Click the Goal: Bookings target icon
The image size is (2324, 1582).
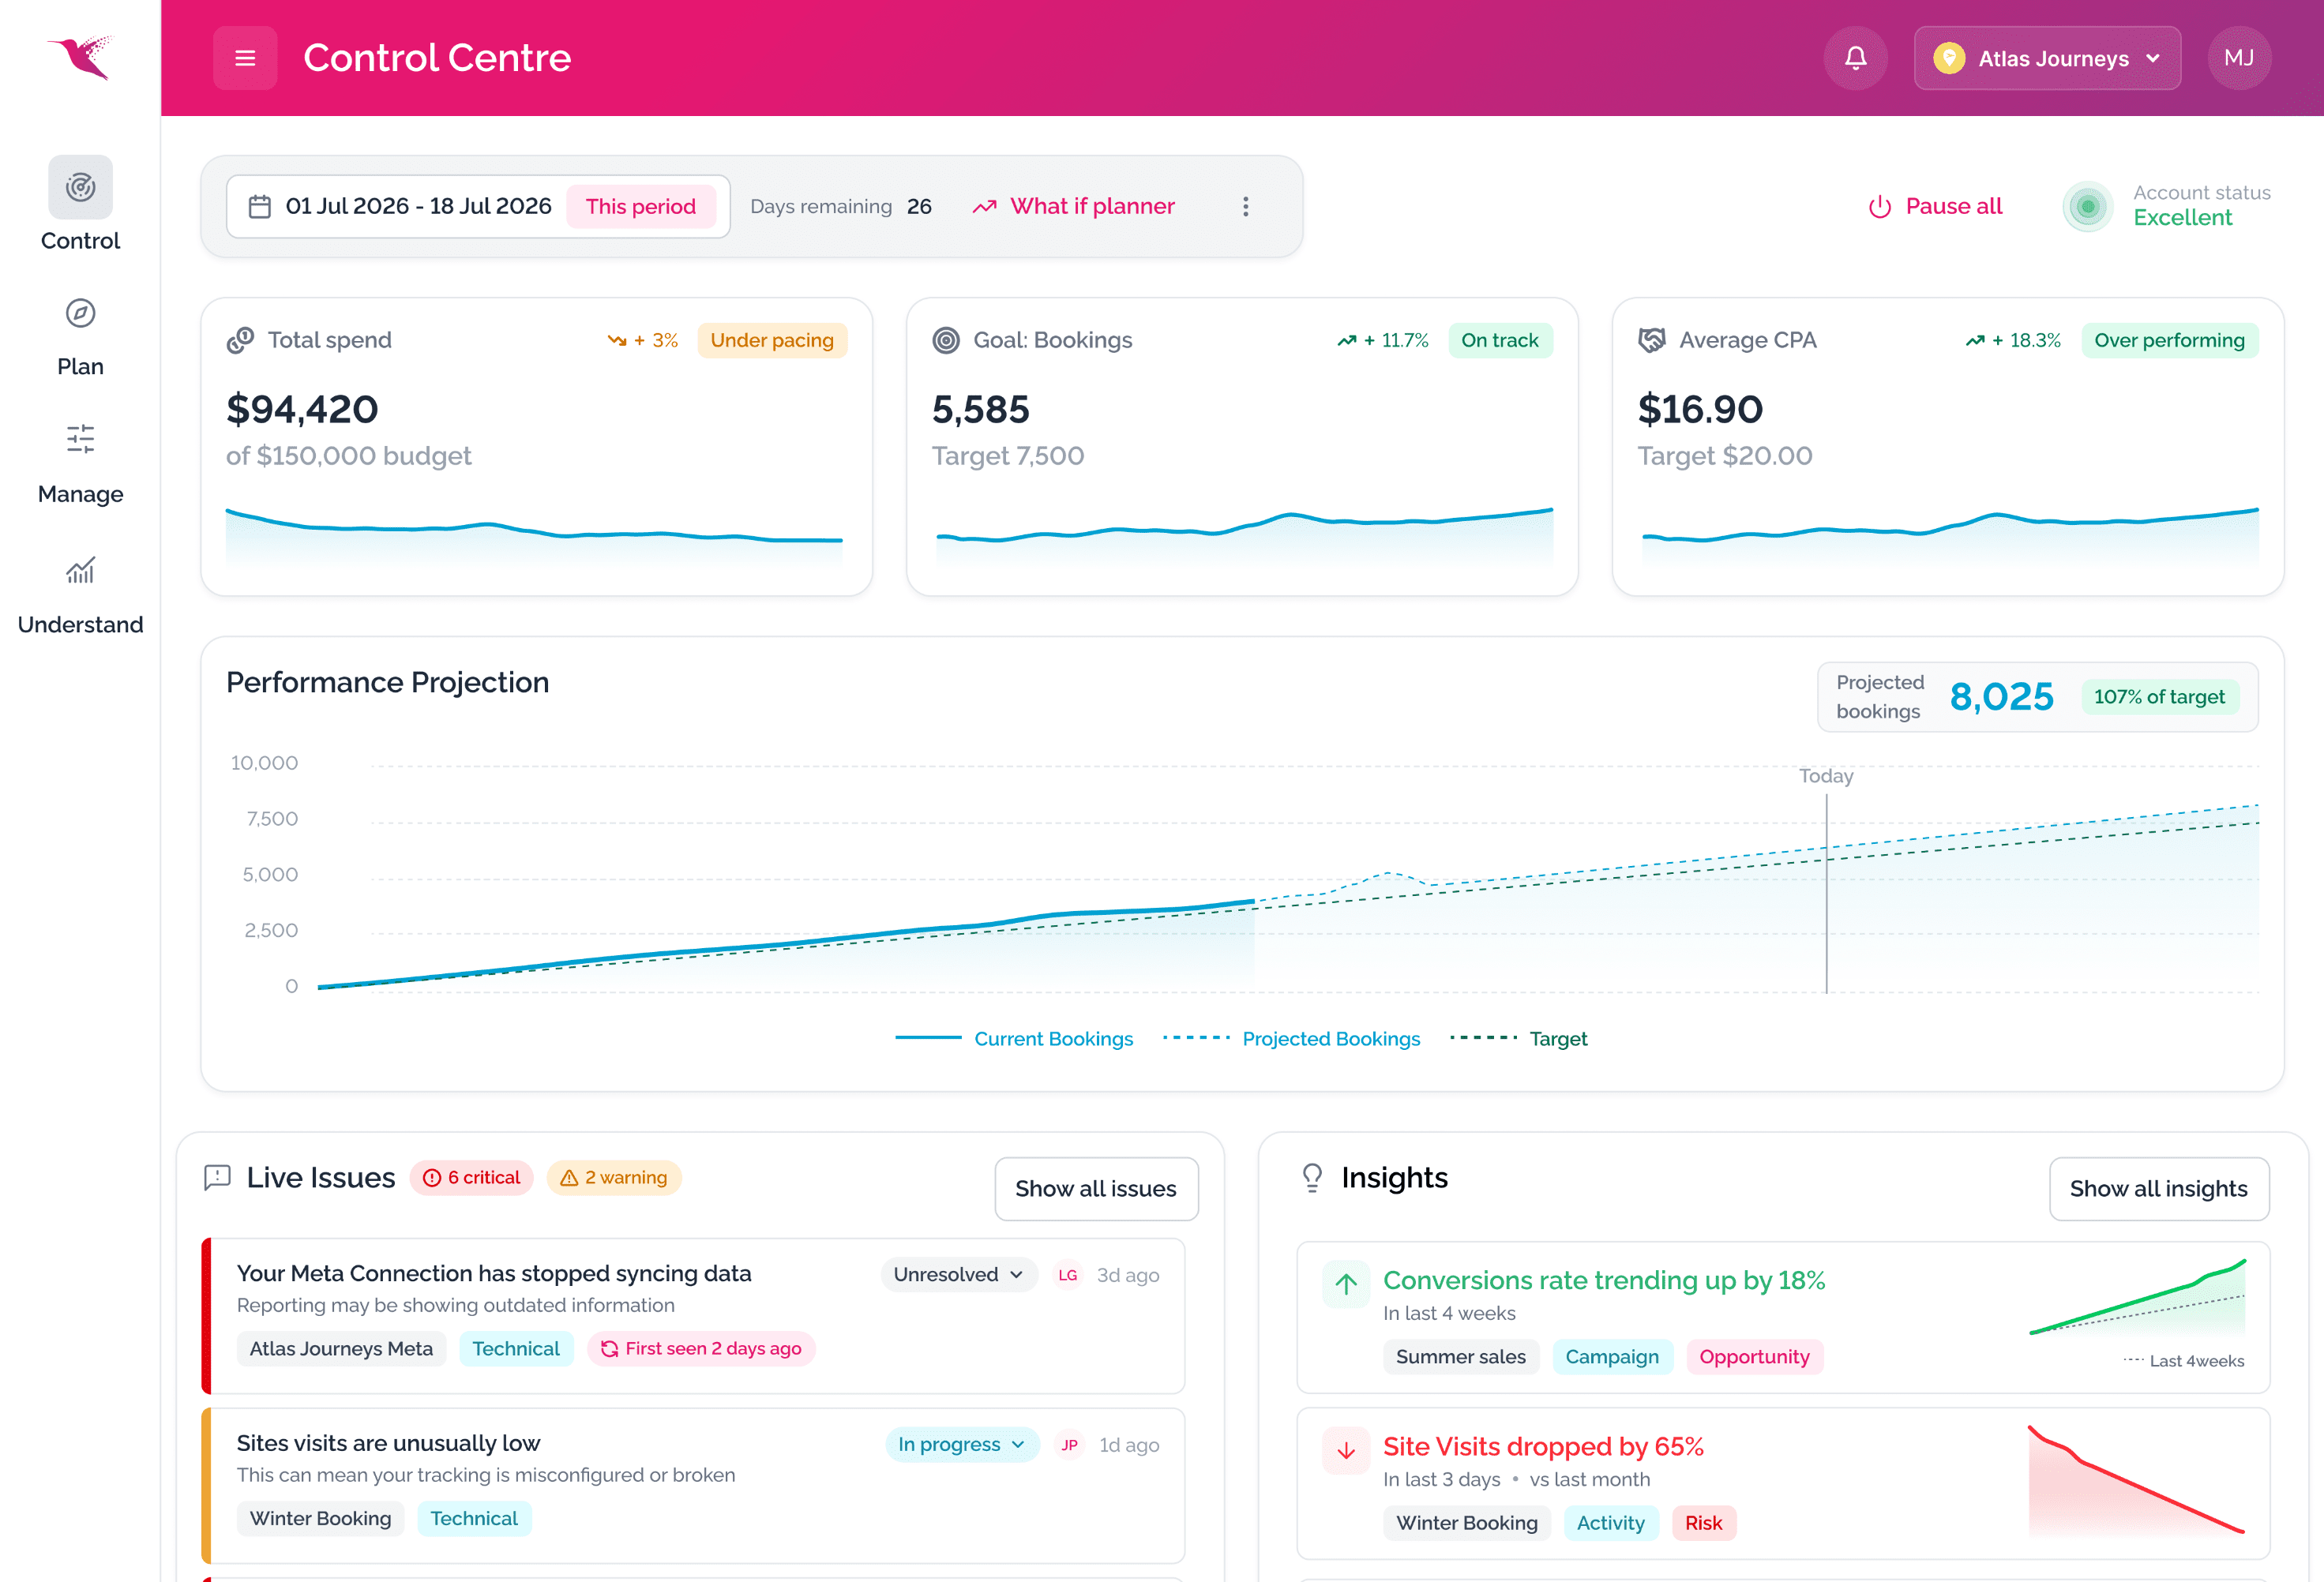(x=945, y=340)
